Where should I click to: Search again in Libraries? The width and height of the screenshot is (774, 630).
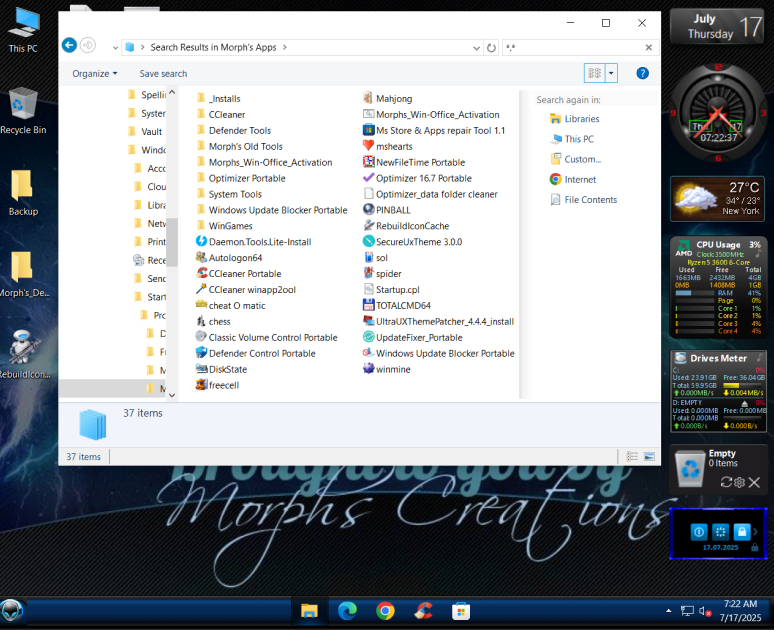click(x=575, y=119)
